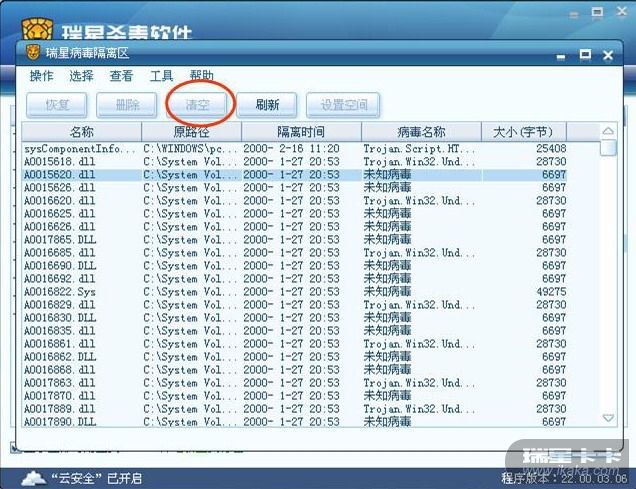Image resolution: width=636 pixels, height=489 pixels.
Task: Select the A0016868.dll row
Action: click(x=294, y=369)
